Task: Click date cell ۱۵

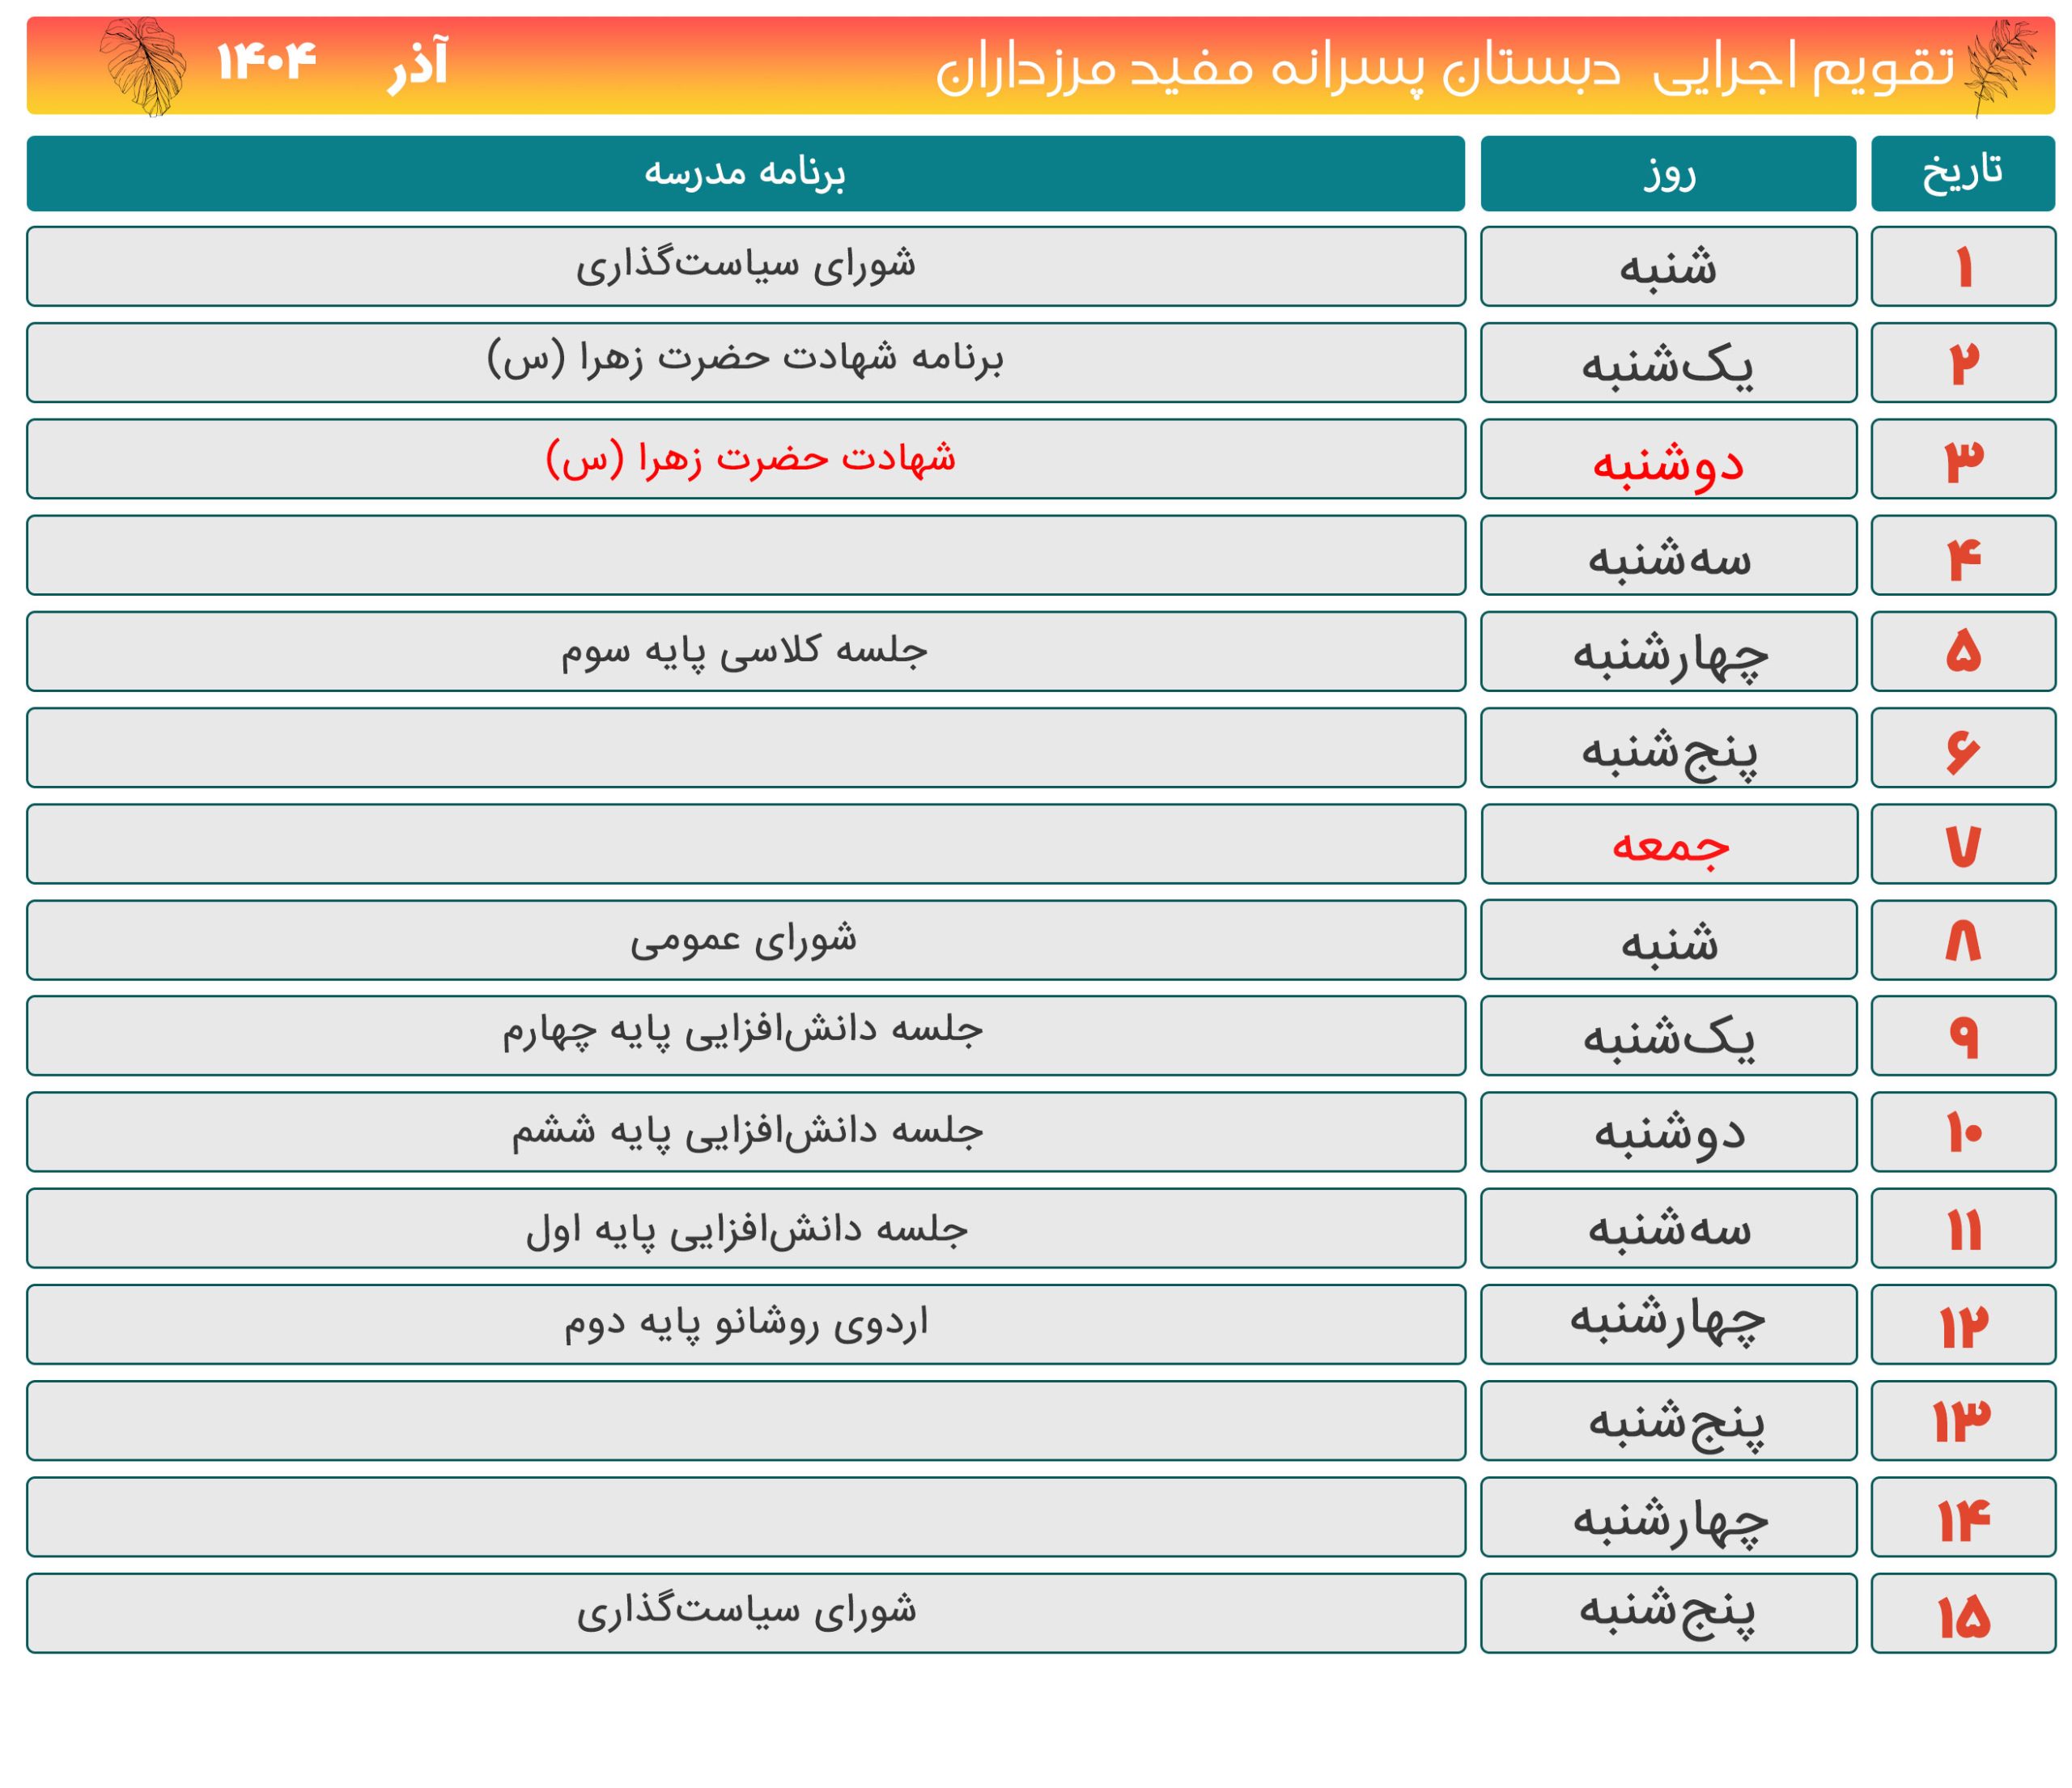Action: [1962, 1613]
